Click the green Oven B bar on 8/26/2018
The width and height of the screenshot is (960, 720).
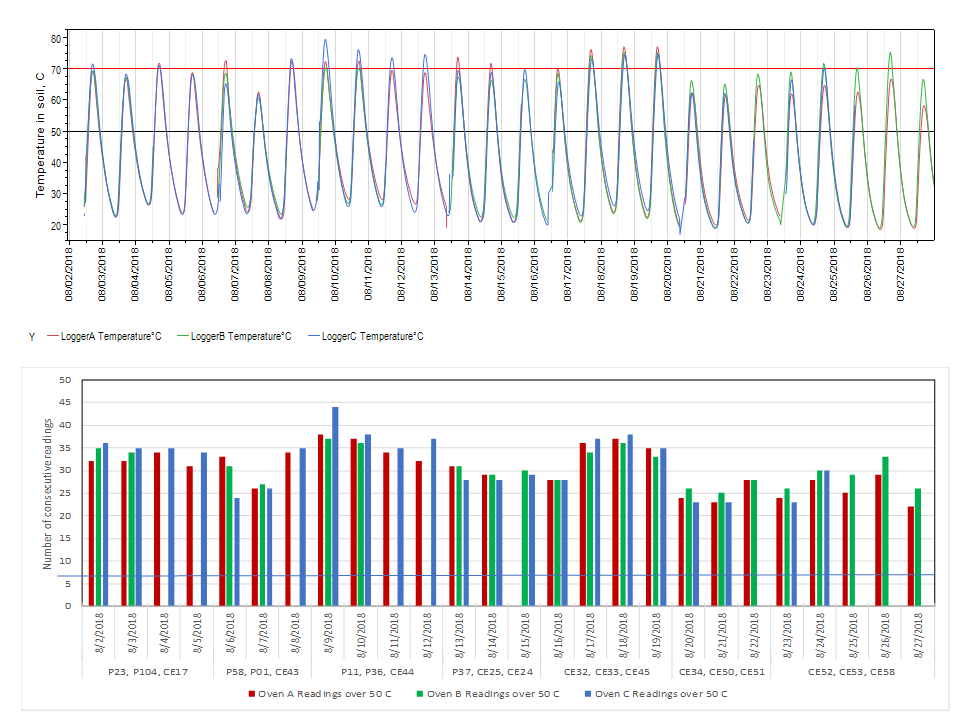pyautogui.click(x=885, y=531)
